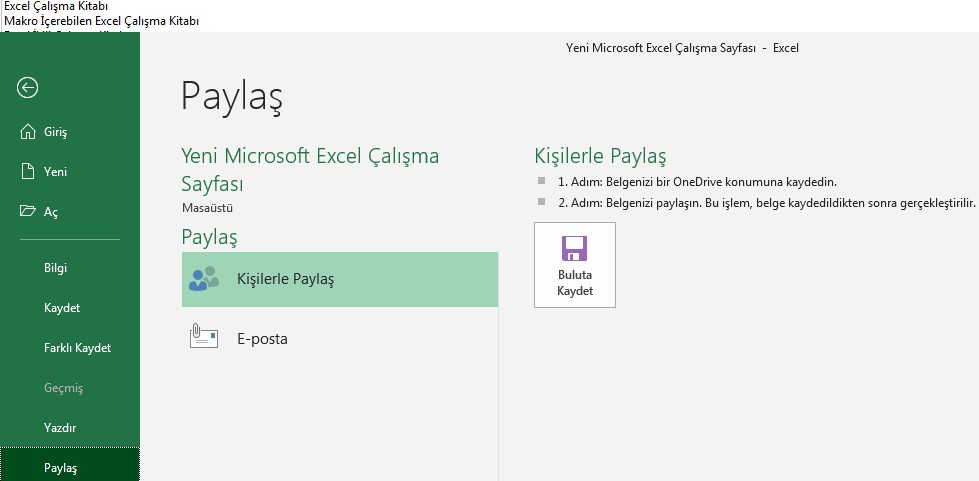Click the Buluta Kaydet button
The image size is (979, 481).
[x=574, y=265]
